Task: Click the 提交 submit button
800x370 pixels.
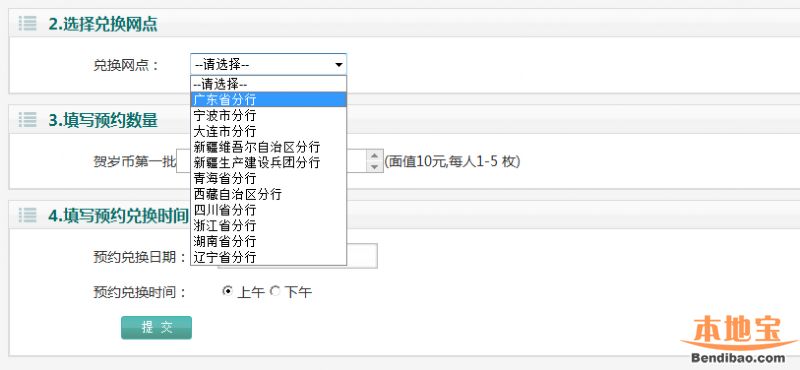Action: [157, 328]
